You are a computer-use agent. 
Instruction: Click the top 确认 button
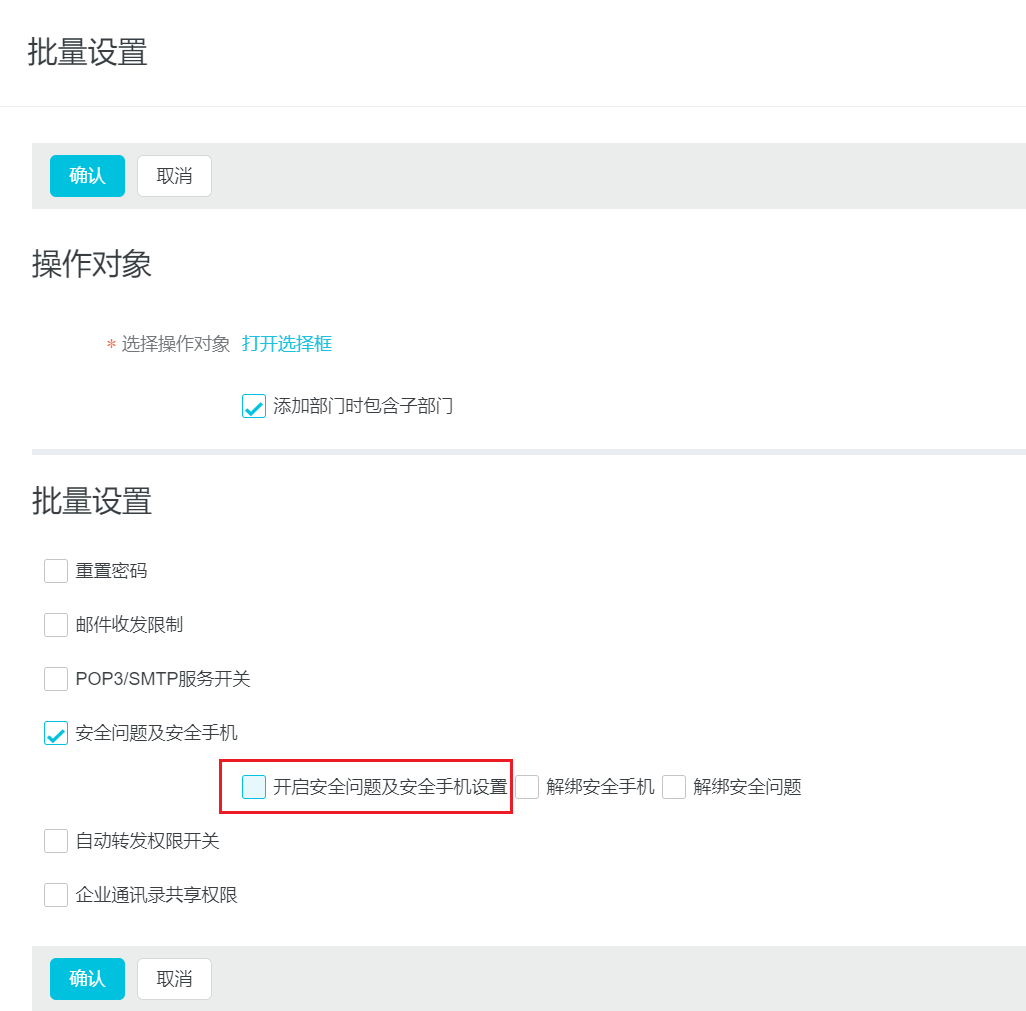(x=87, y=176)
